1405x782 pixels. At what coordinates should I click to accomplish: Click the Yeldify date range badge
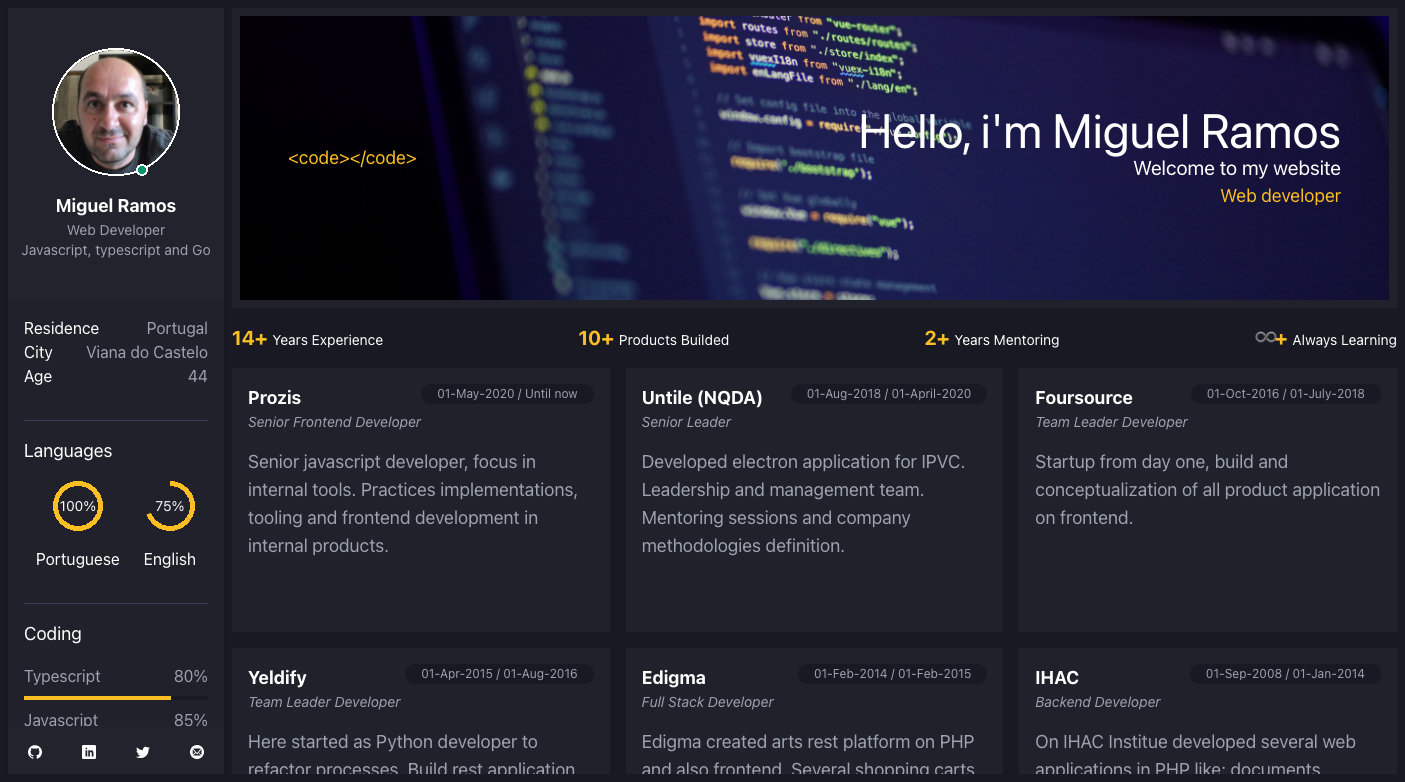(499, 673)
